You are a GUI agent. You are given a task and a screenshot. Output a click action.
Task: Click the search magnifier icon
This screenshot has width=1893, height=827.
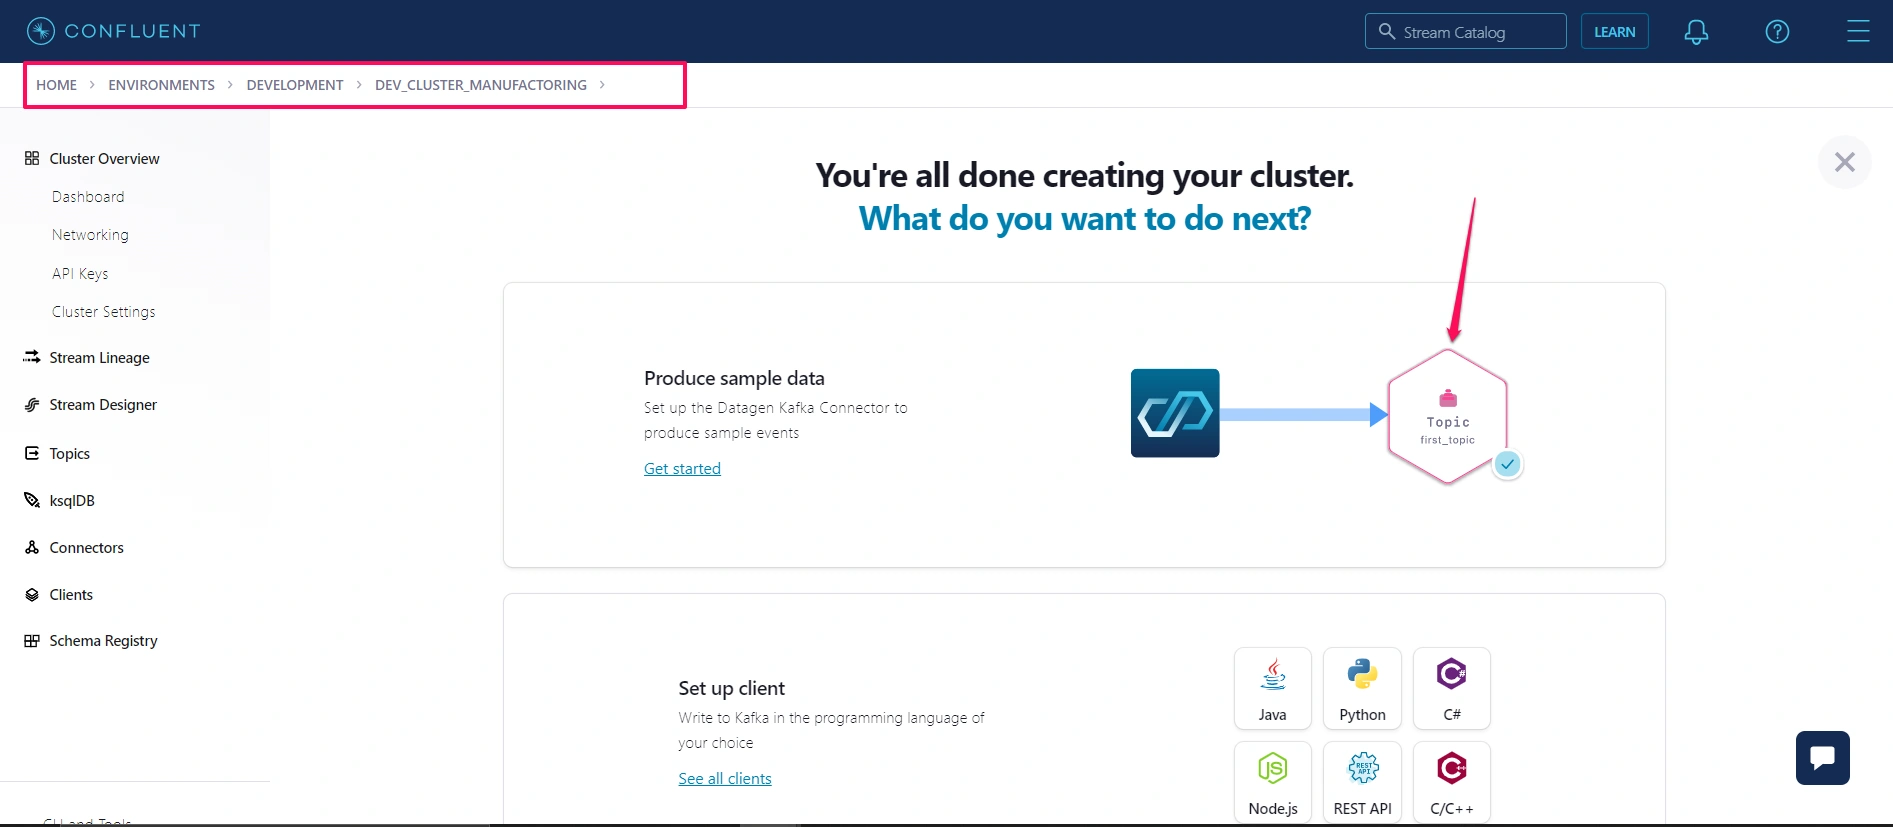1387,31
